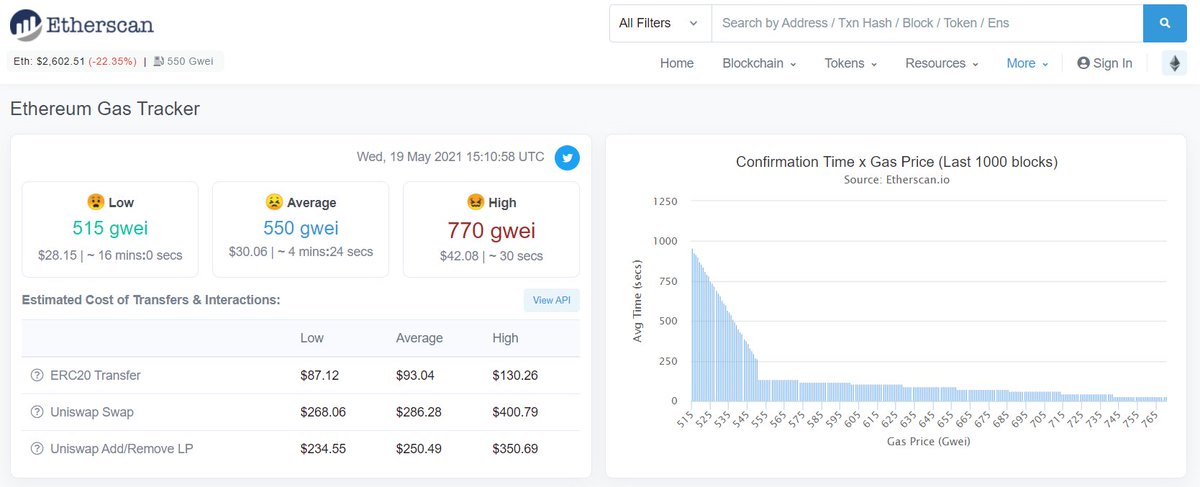This screenshot has height=487, width=1200.
Task: Click the $400.79 Uniswap Swap high cost
Action: [515, 412]
